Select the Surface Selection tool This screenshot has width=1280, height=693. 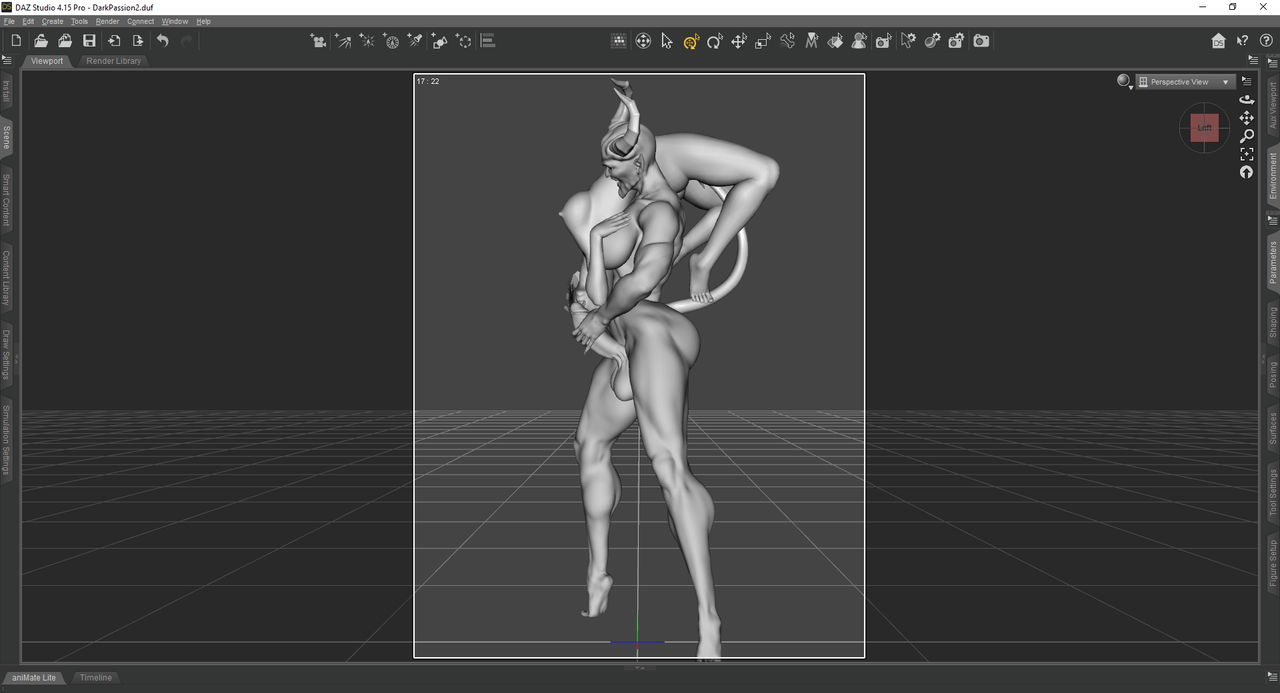tap(836, 41)
